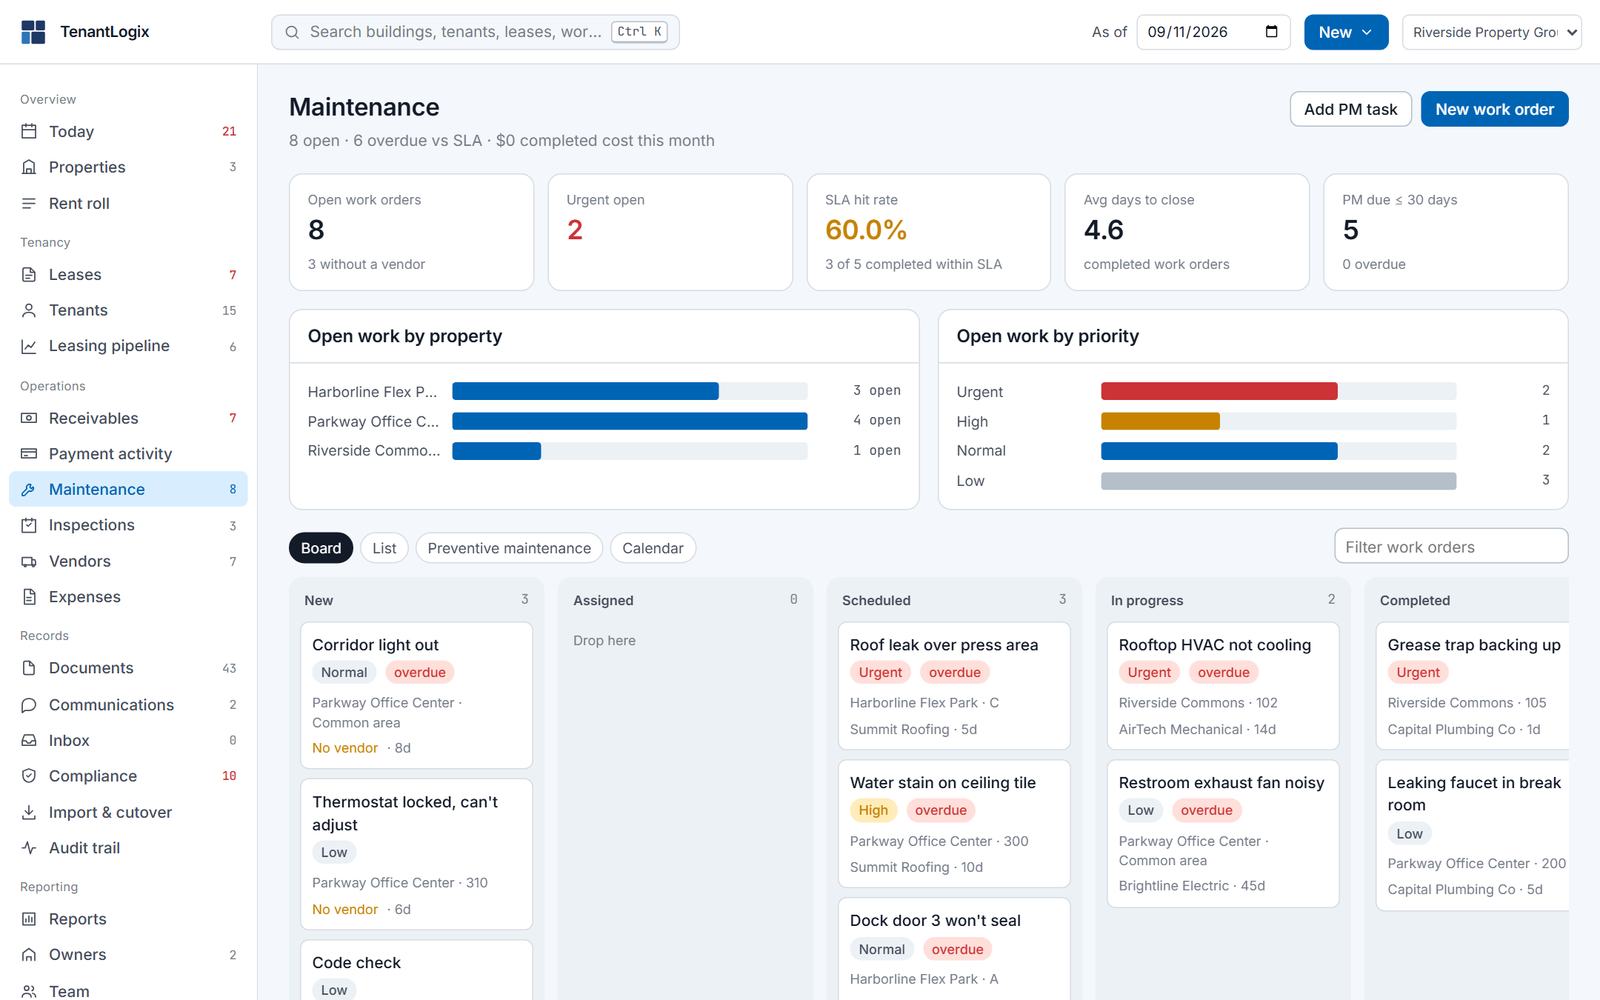Open the Calendar view tab
1600x1000 pixels.
[653, 548]
